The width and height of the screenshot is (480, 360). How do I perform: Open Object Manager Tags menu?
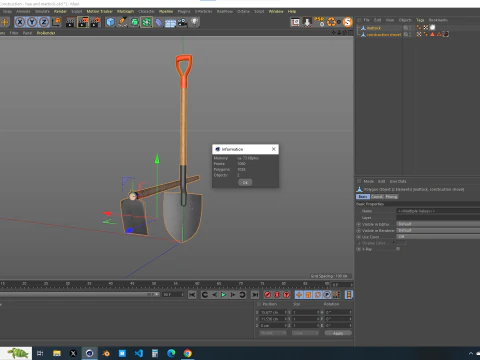(420, 20)
